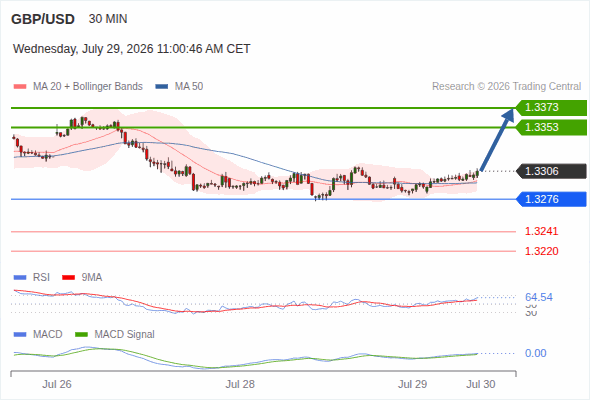Click the MA 50 legend label
Viewport: 590px width, 400px height.
click(x=189, y=87)
